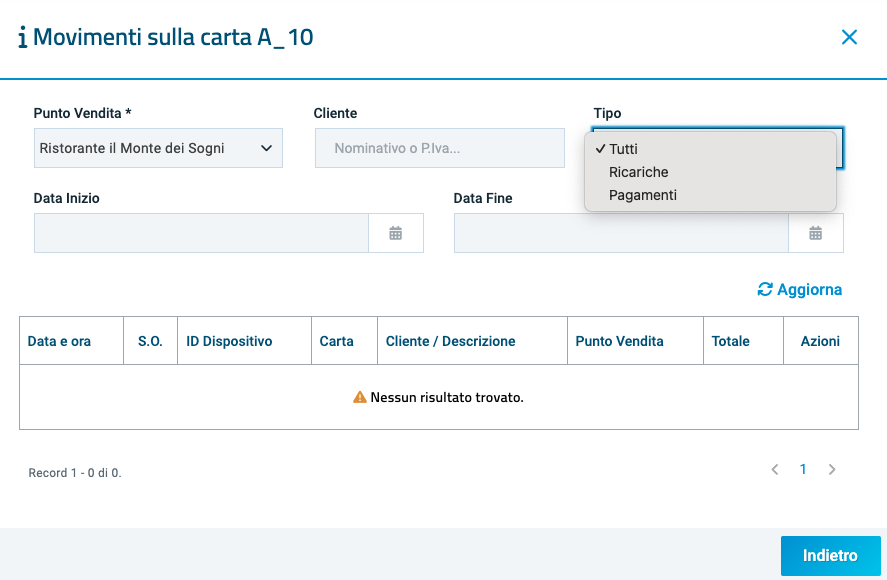Go to the next results page

(x=832, y=469)
